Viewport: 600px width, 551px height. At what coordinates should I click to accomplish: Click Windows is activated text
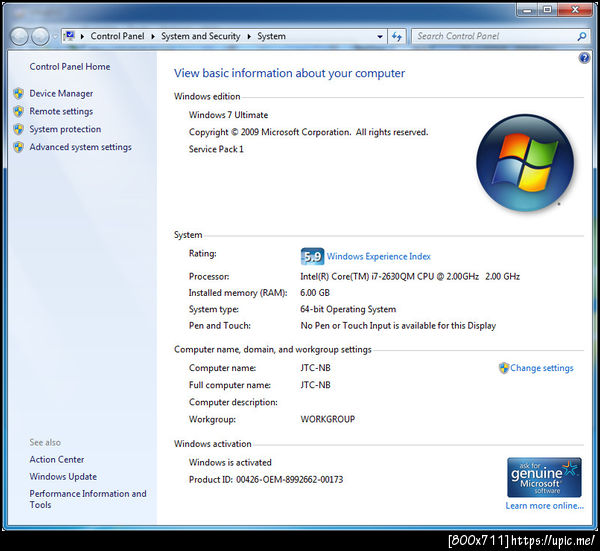pyautogui.click(x=230, y=463)
